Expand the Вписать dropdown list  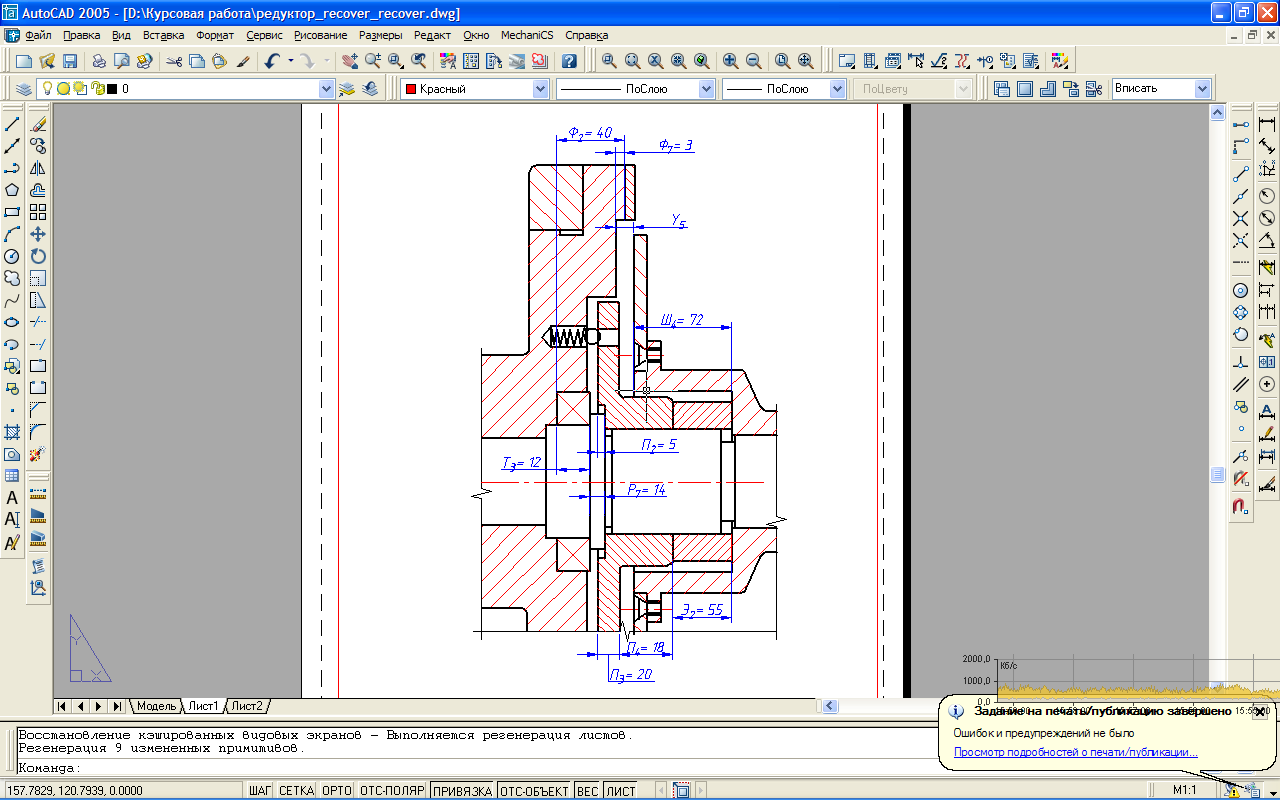point(1202,89)
